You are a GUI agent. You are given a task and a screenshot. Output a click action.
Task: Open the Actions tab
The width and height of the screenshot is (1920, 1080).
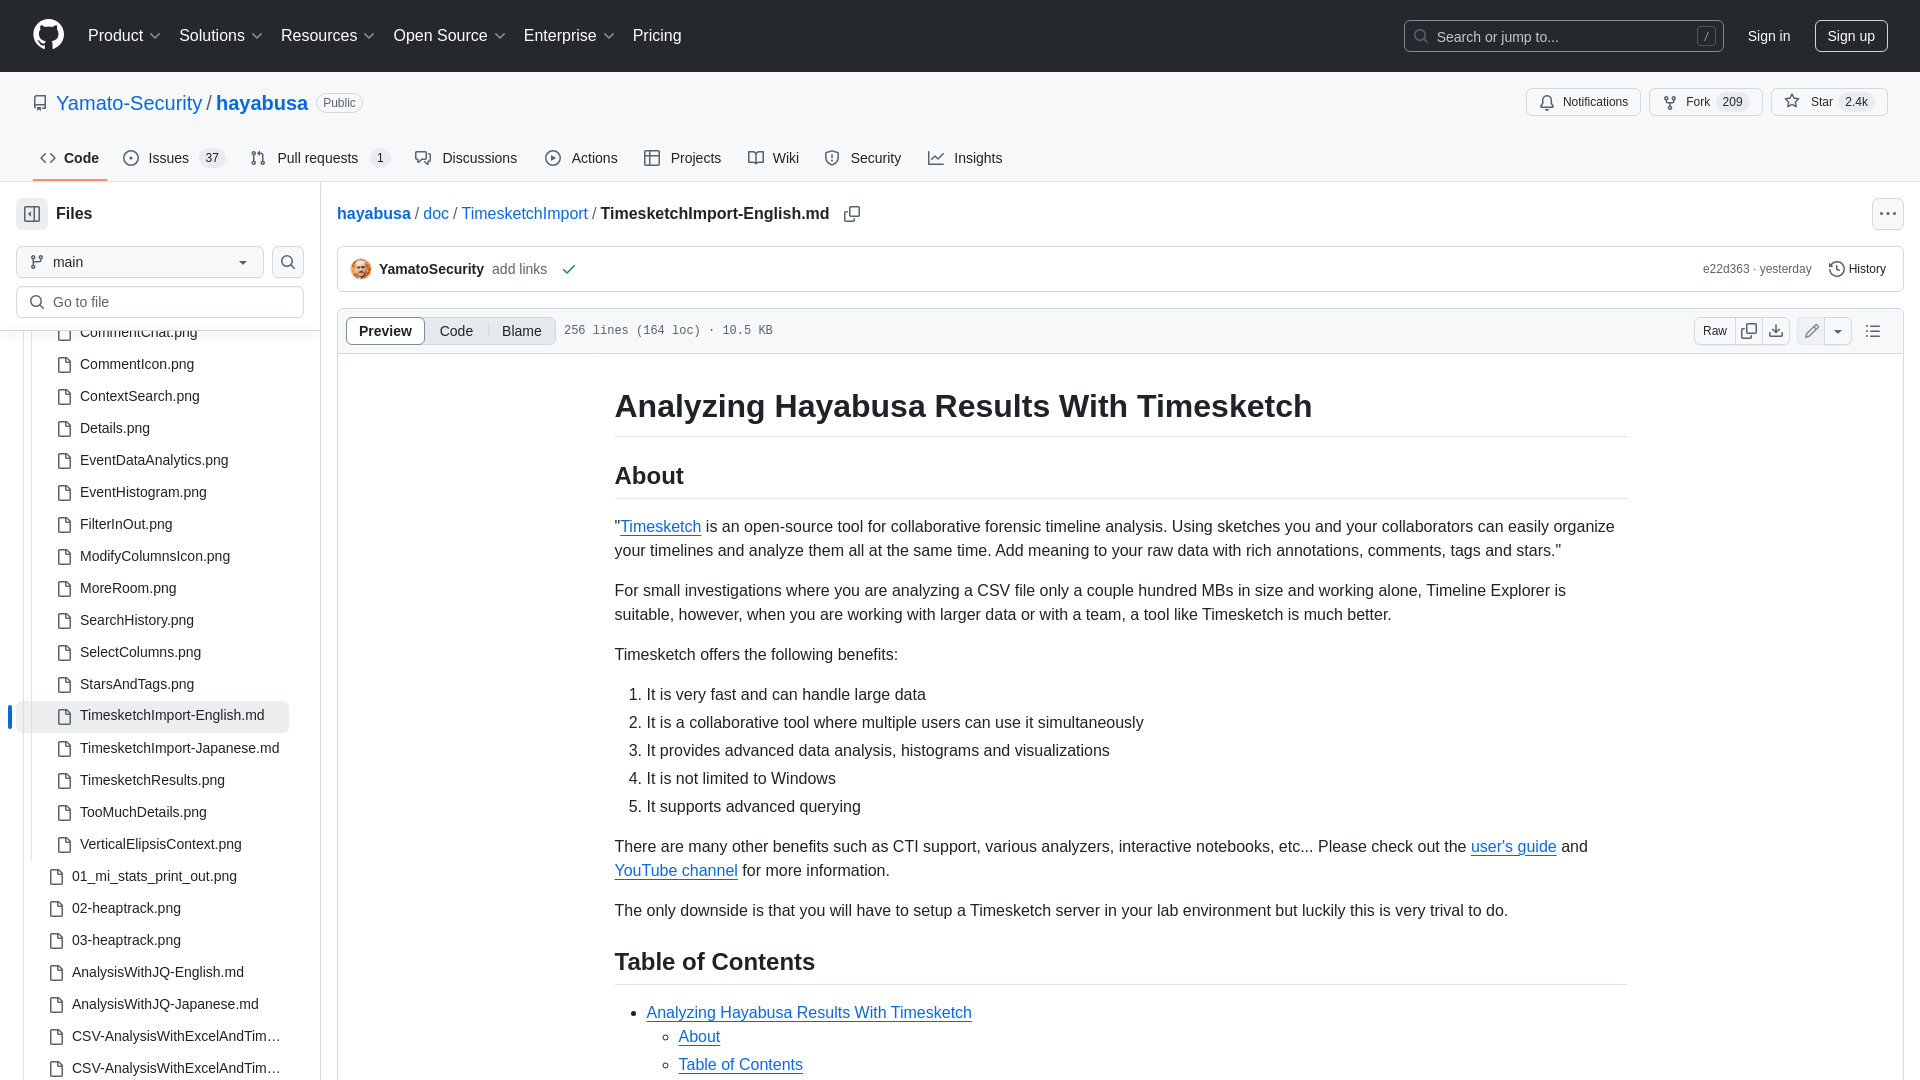tap(581, 158)
